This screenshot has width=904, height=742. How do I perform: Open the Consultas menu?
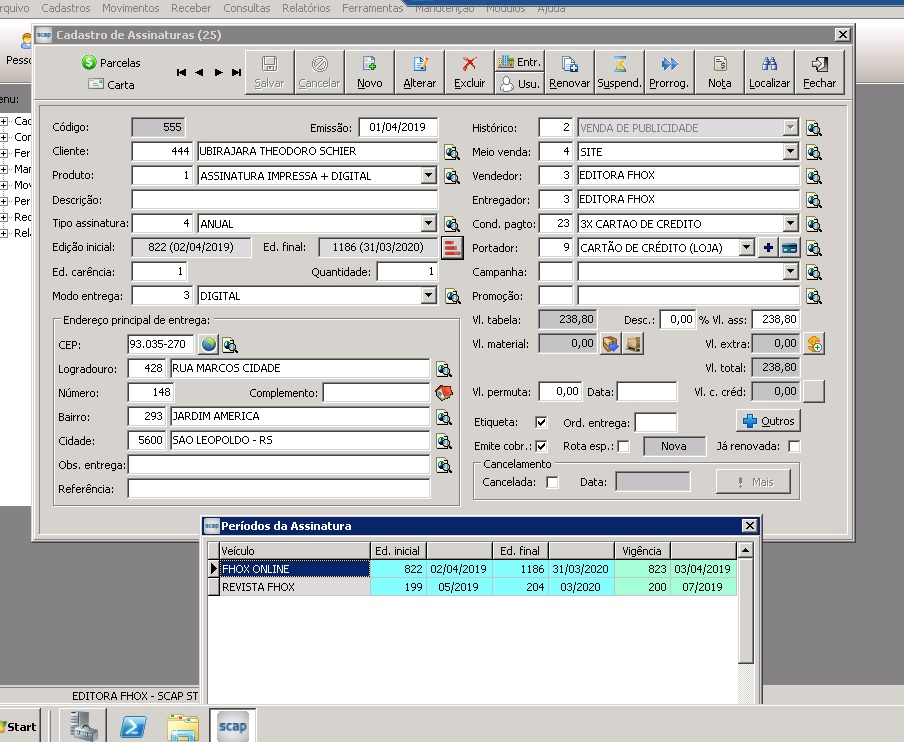point(247,8)
